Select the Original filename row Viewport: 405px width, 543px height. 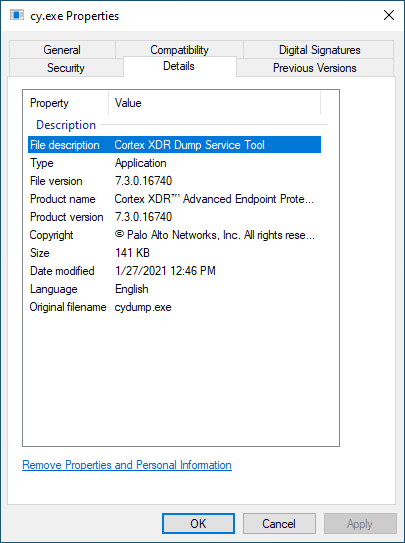174,307
